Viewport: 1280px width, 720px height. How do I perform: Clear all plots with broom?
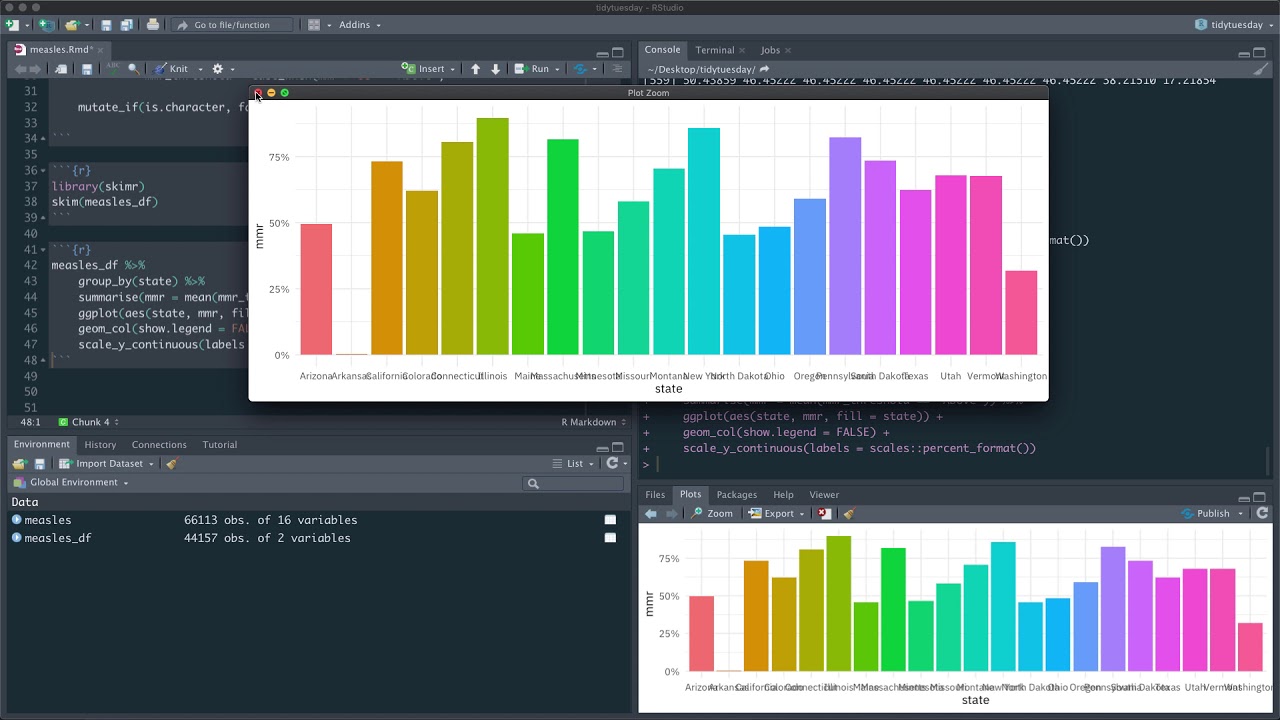(x=848, y=513)
